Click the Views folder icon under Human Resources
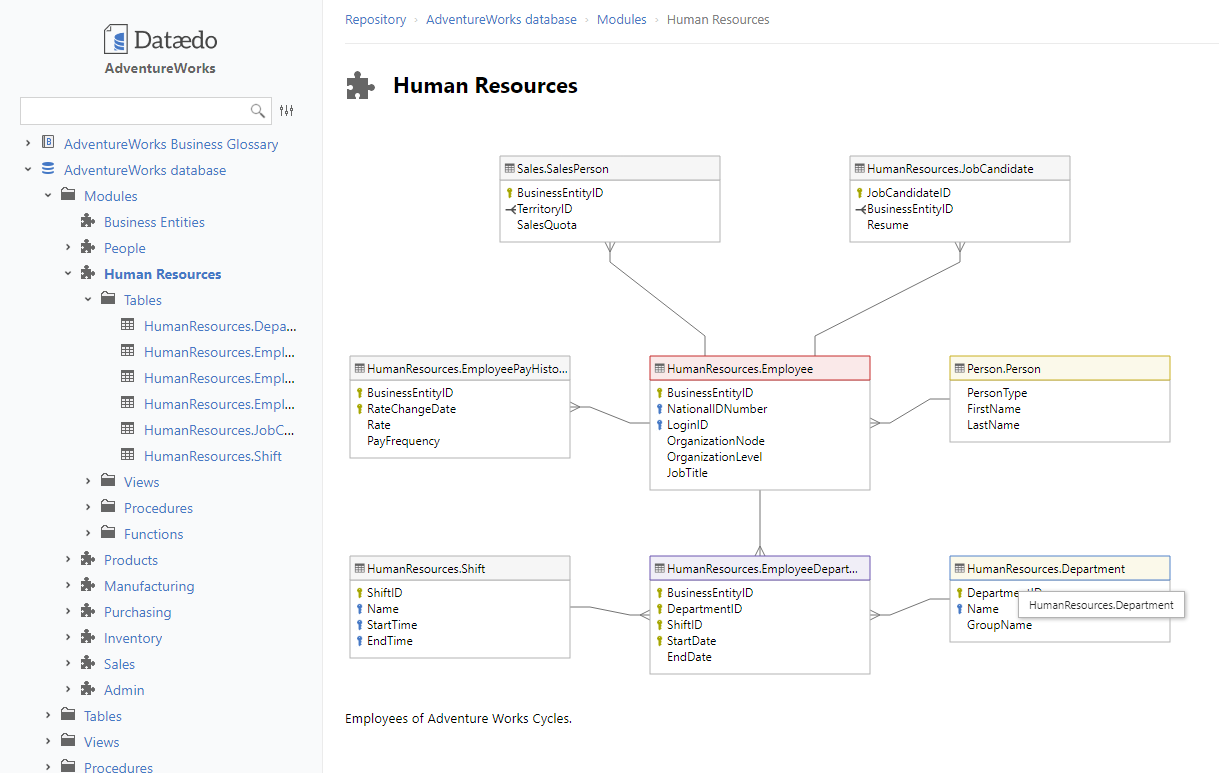1219x773 pixels. (x=108, y=481)
